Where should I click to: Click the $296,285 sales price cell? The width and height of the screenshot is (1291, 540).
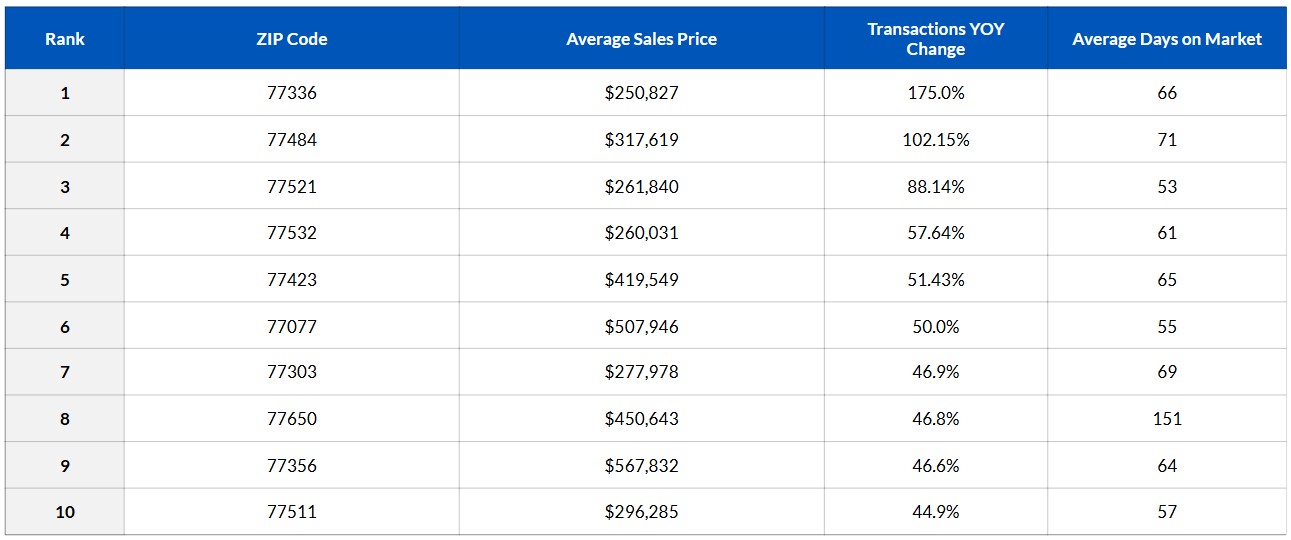[641, 512]
